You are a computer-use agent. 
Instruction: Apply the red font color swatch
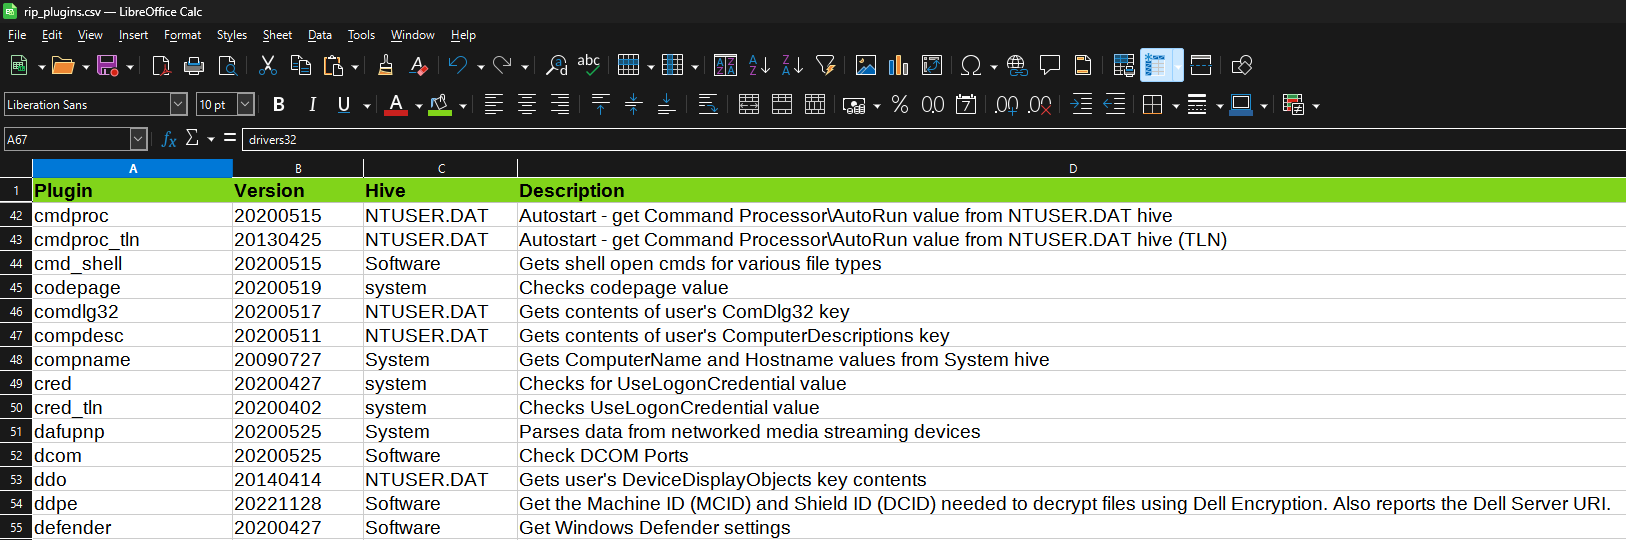[x=396, y=105]
